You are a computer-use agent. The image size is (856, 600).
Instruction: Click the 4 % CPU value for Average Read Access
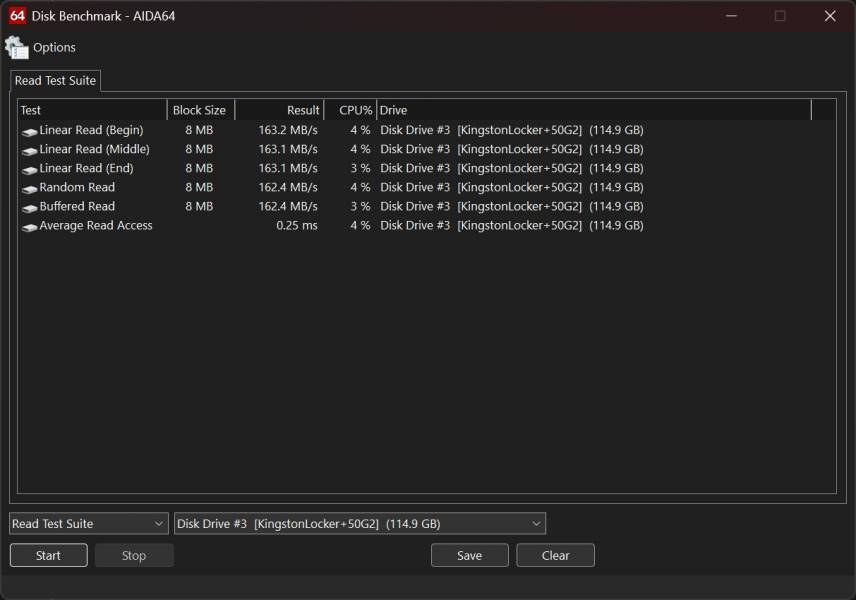pyautogui.click(x=360, y=225)
